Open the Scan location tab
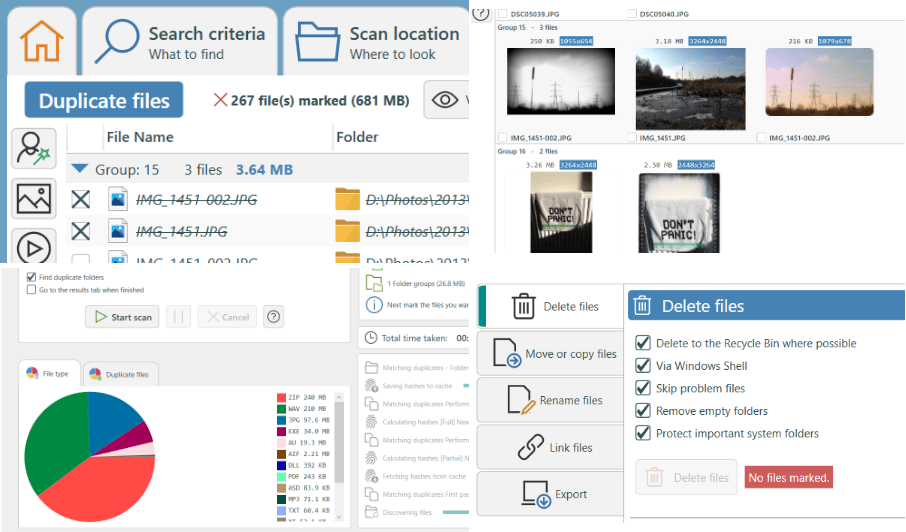 click(377, 42)
